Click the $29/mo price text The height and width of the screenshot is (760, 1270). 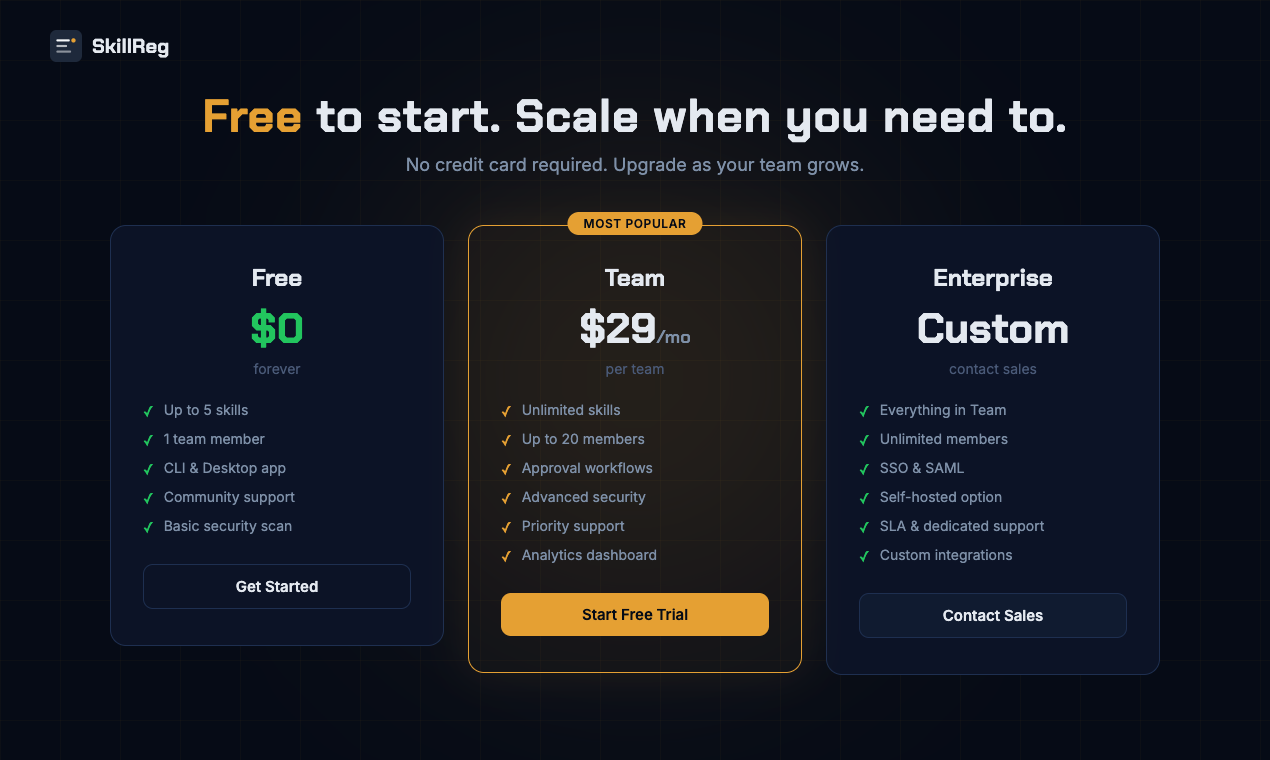click(634, 329)
